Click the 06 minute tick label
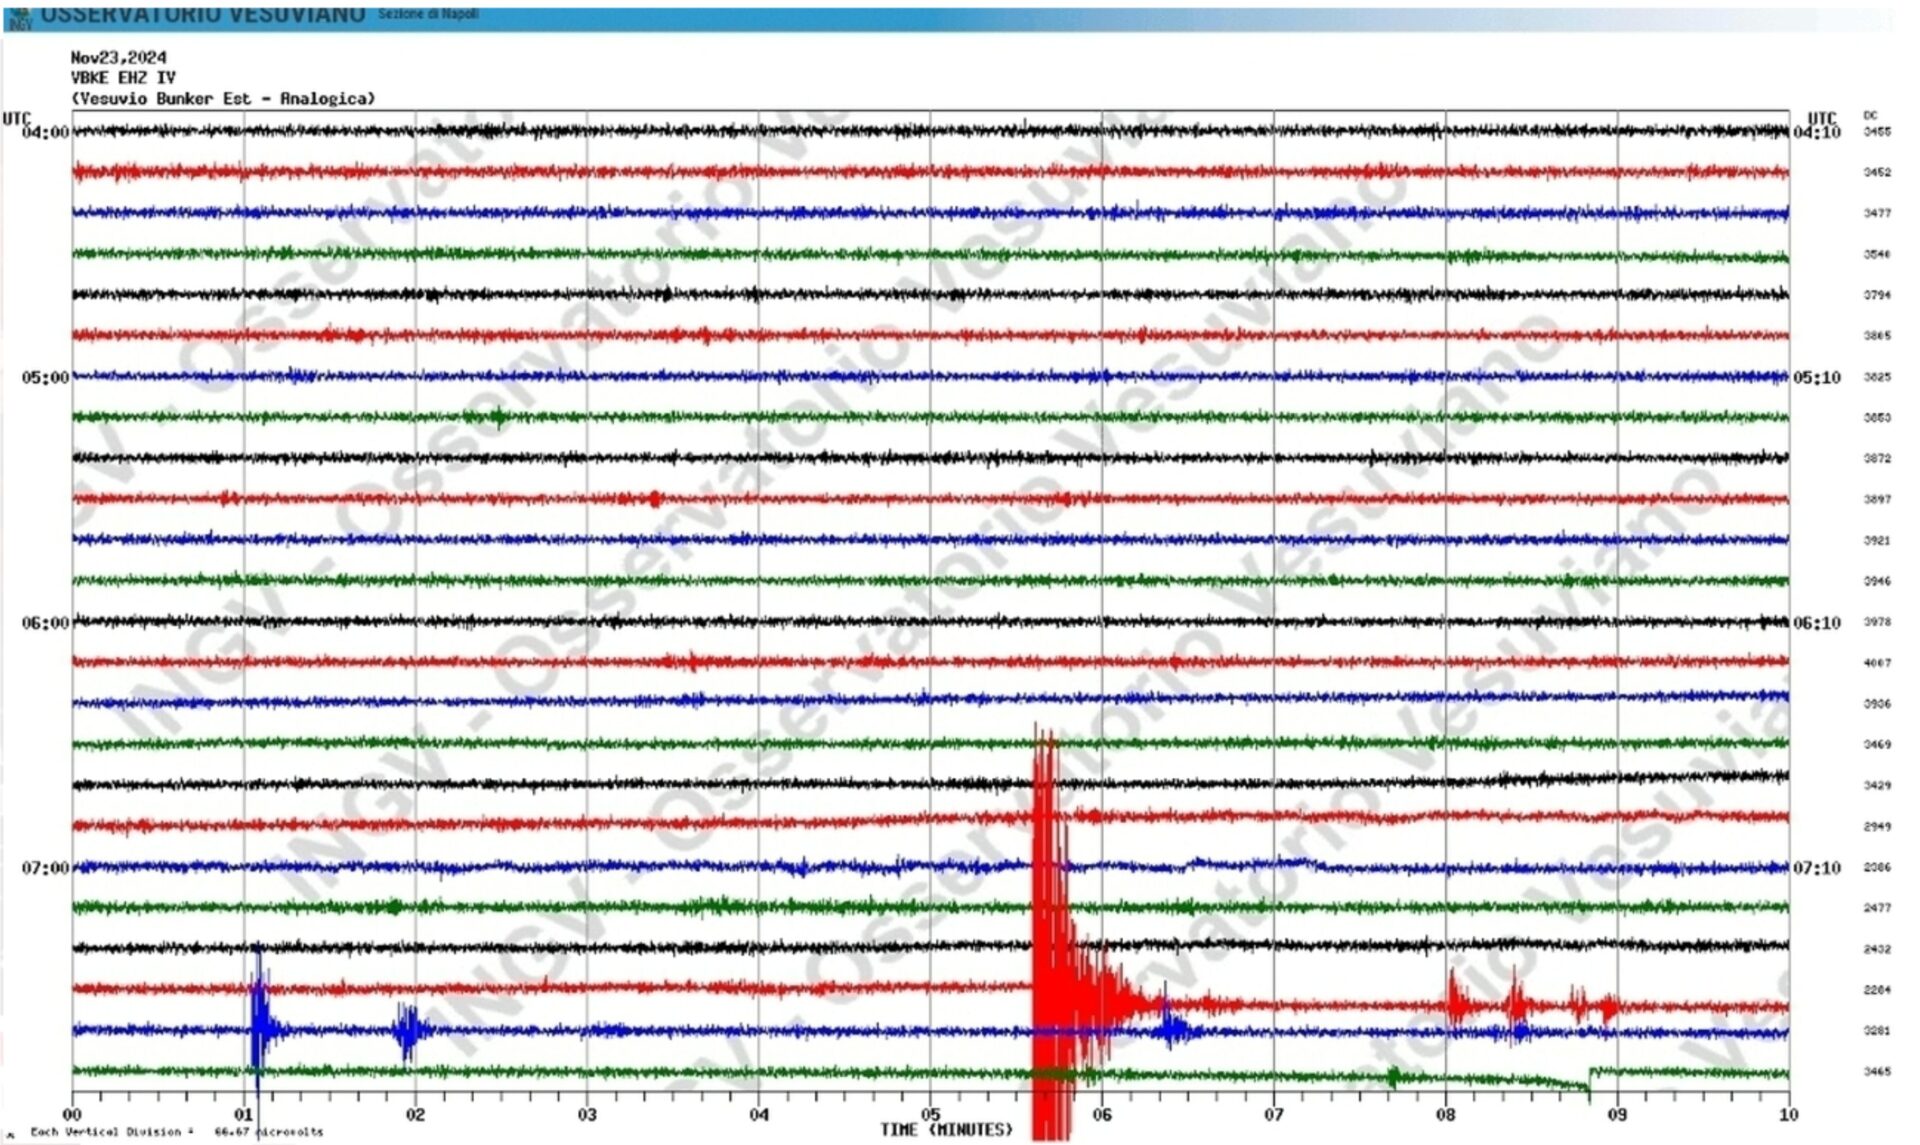The image size is (1920, 1145). (x=1102, y=1114)
